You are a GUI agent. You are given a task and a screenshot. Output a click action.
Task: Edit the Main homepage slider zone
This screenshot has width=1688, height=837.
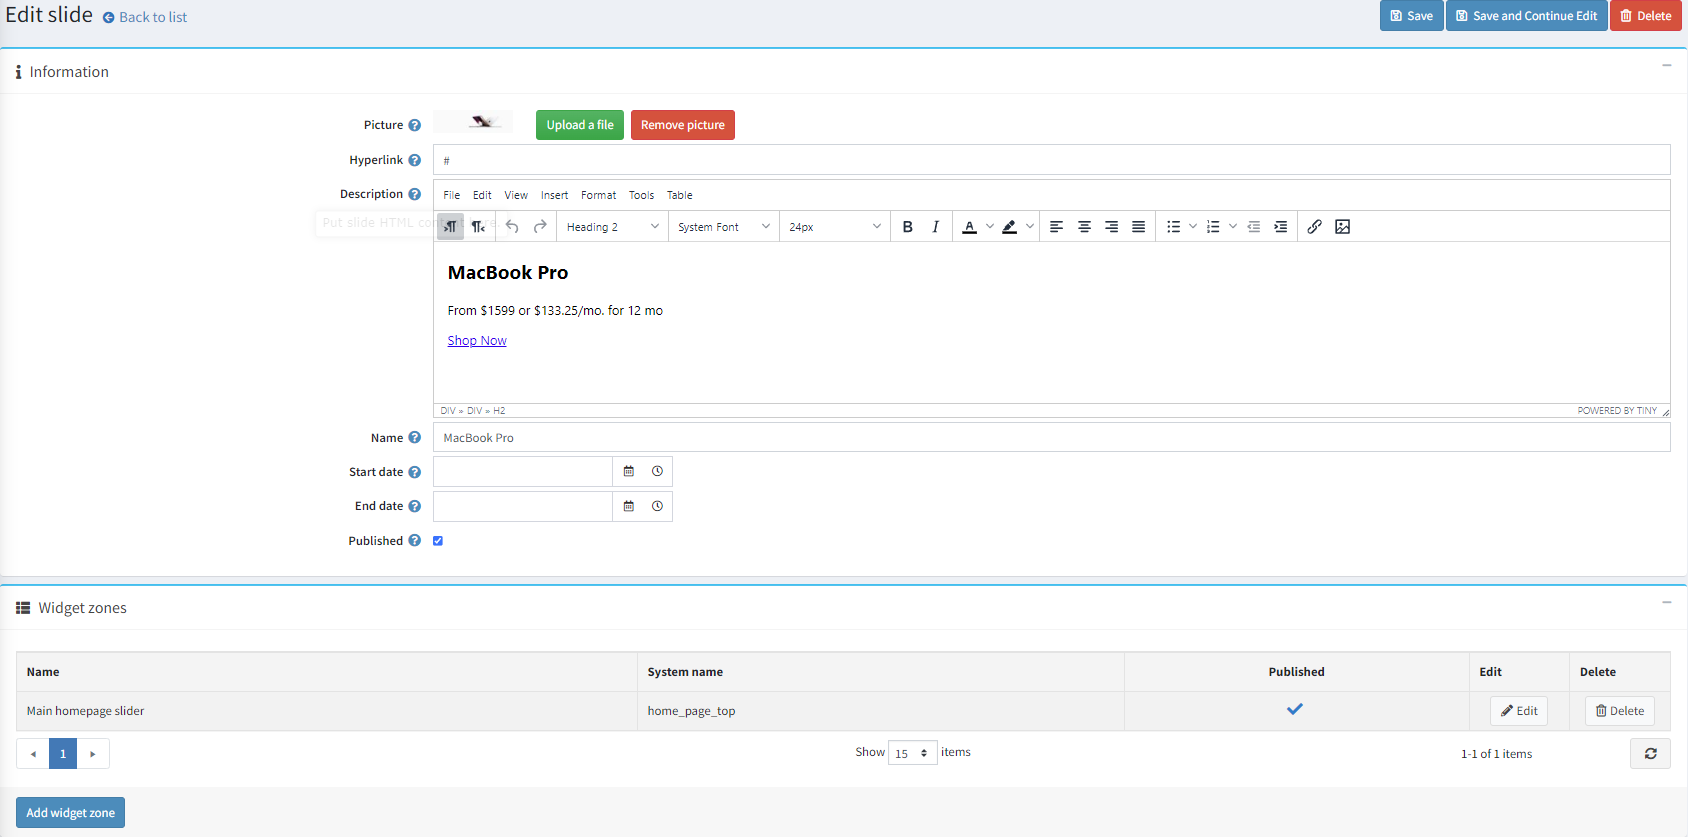pos(1519,711)
